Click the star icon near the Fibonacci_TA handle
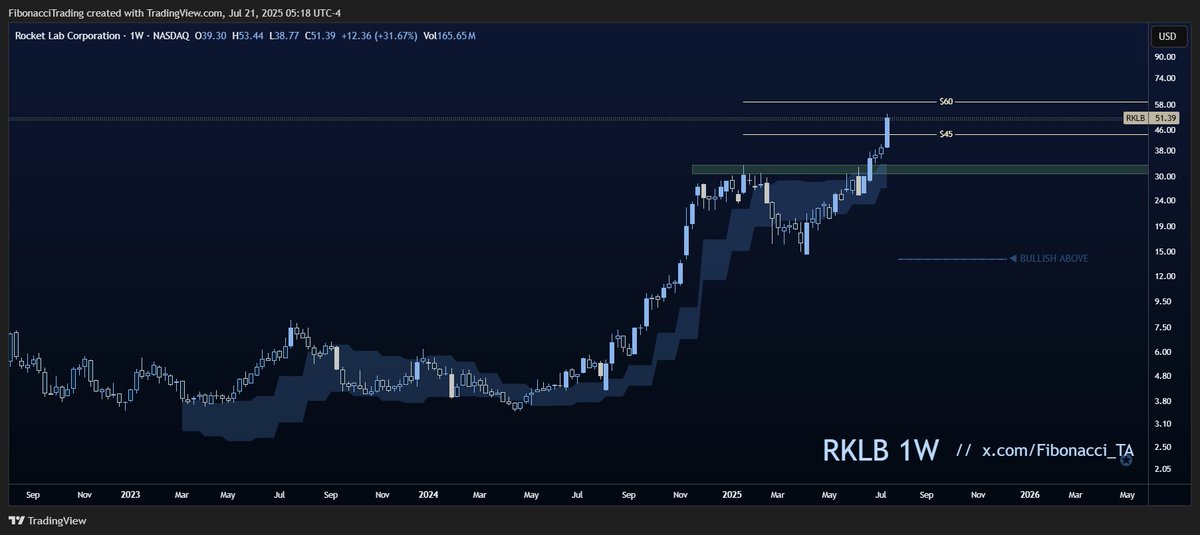This screenshot has width=1200, height=535. click(1127, 462)
